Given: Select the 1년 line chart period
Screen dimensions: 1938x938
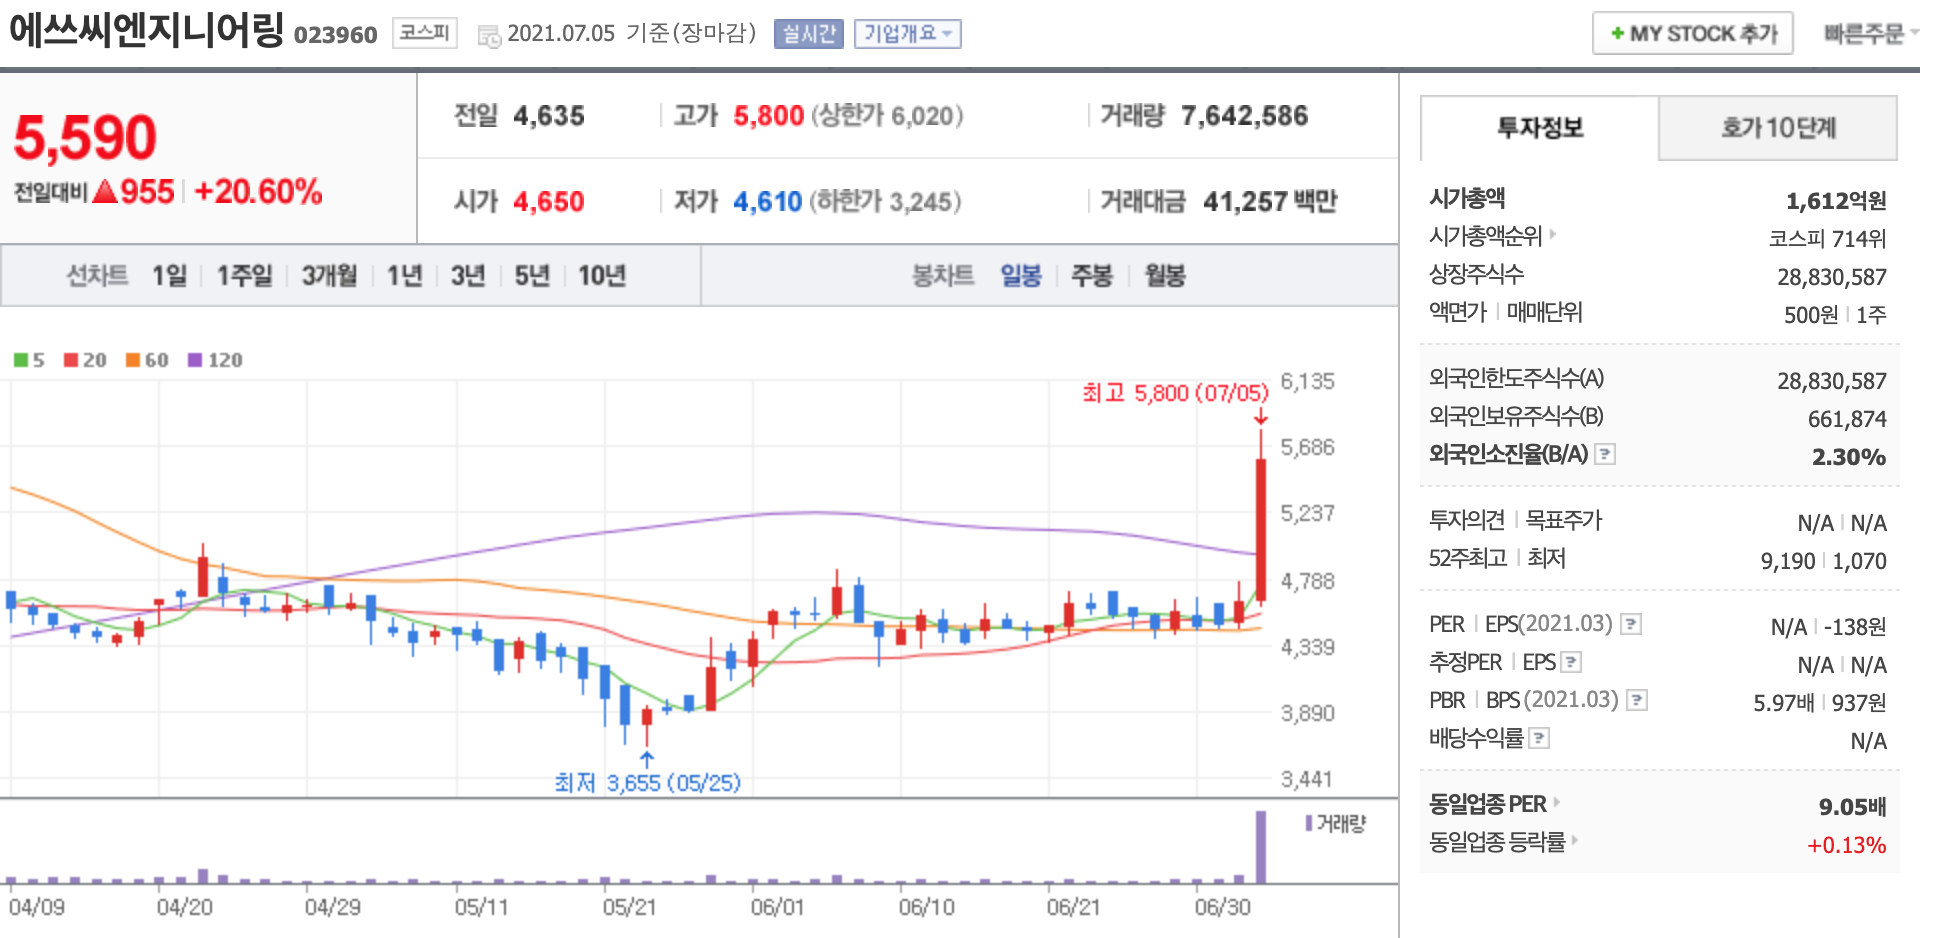Looking at the screenshot, I should click(405, 275).
